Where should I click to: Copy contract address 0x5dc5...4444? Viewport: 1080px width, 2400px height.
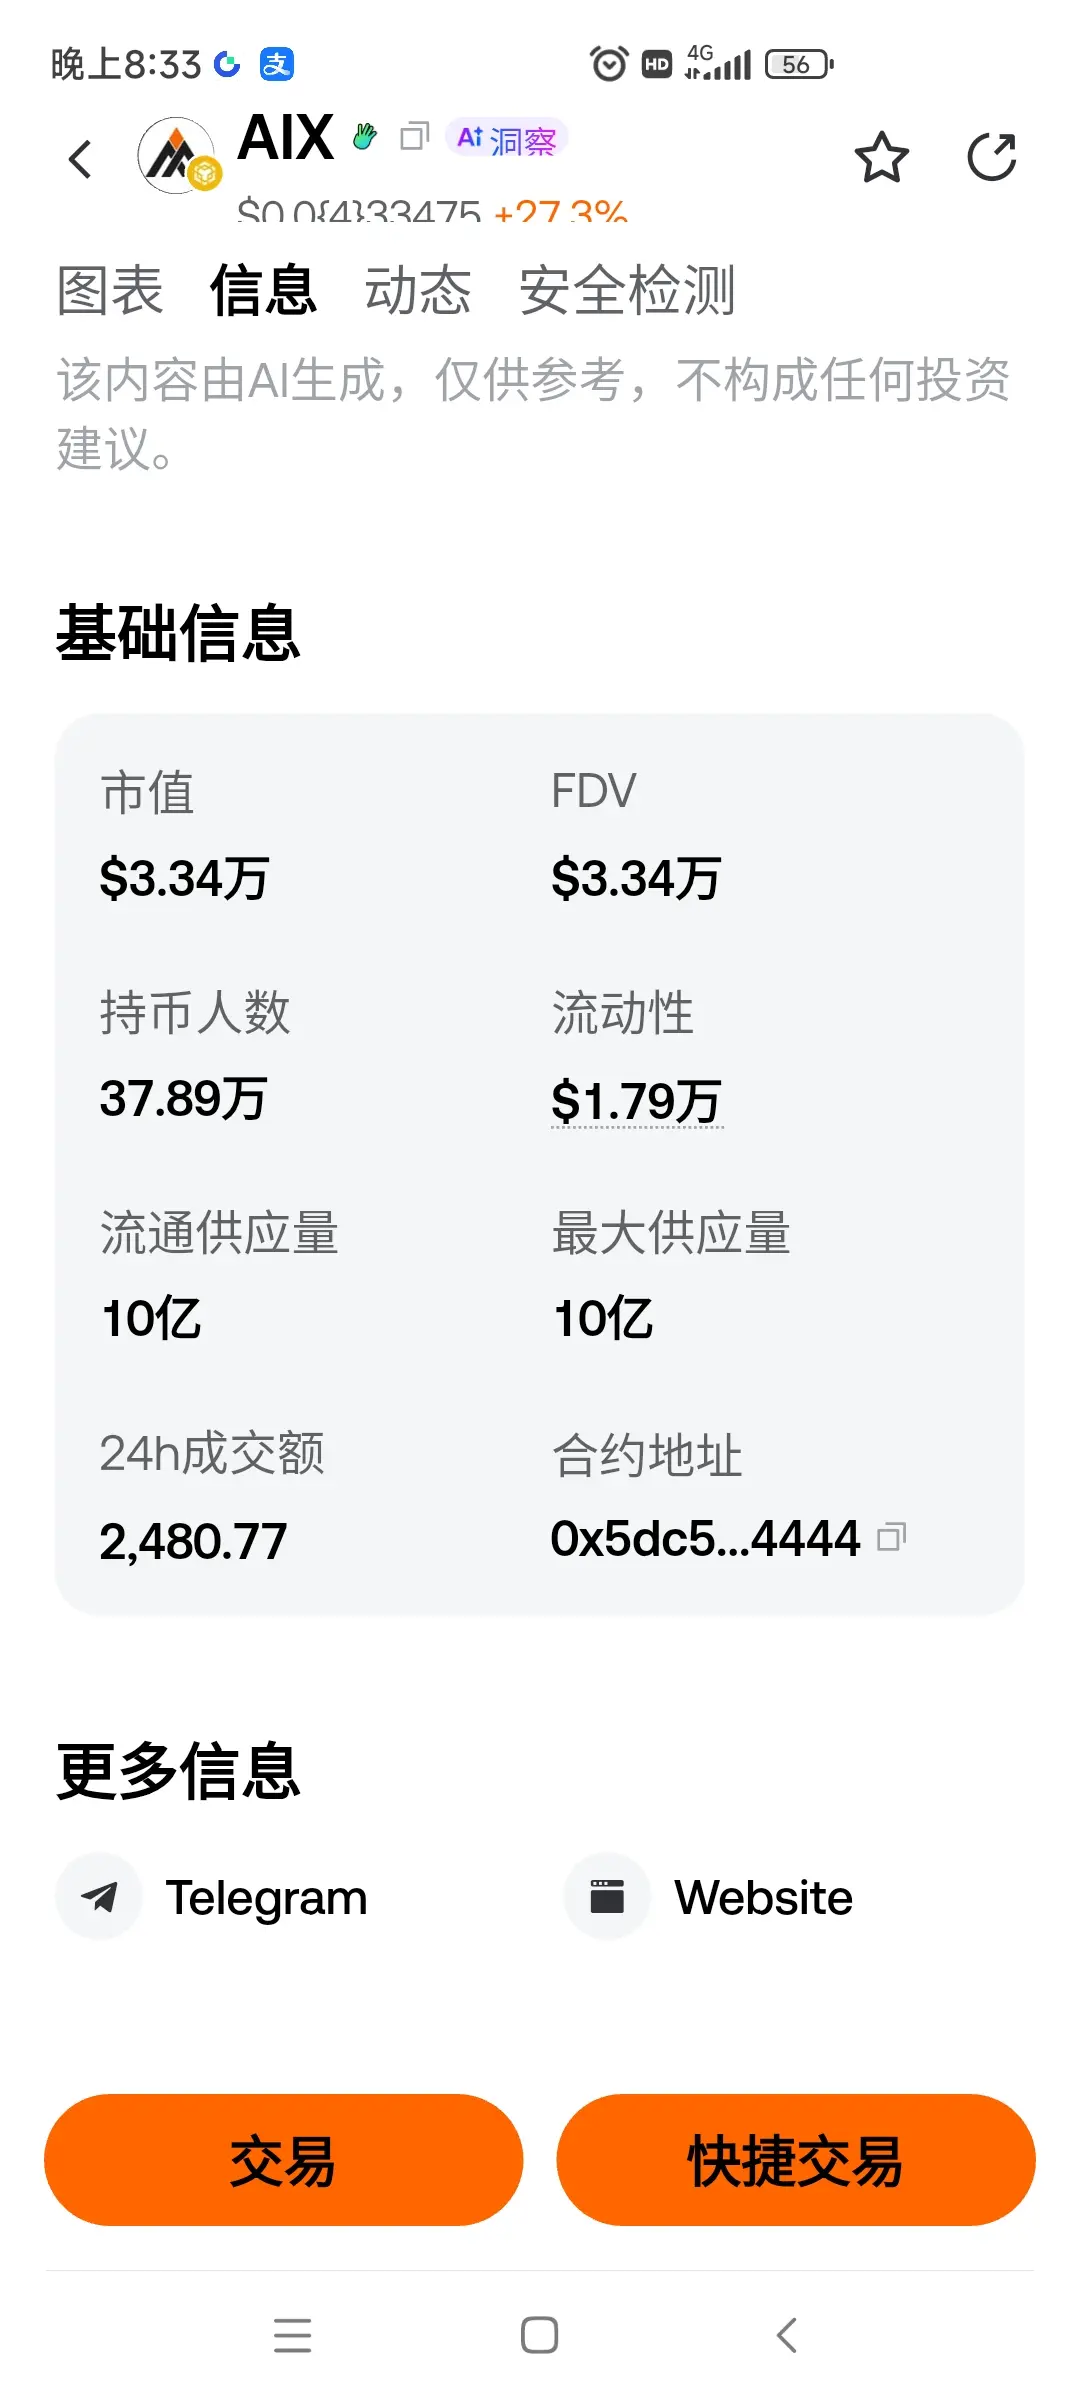pos(892,1536)
